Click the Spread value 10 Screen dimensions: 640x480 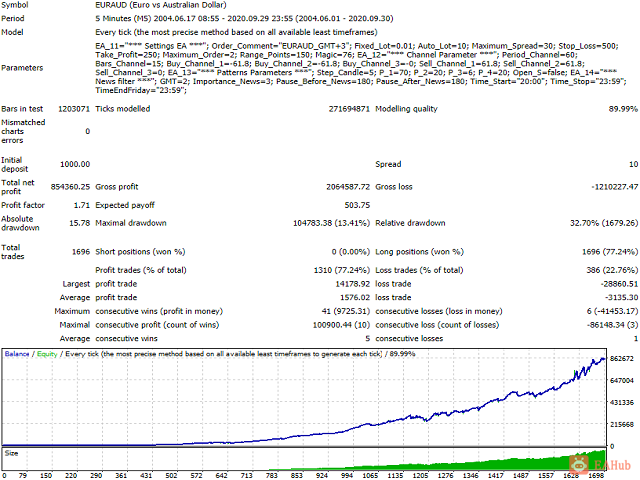coord(633,164)
